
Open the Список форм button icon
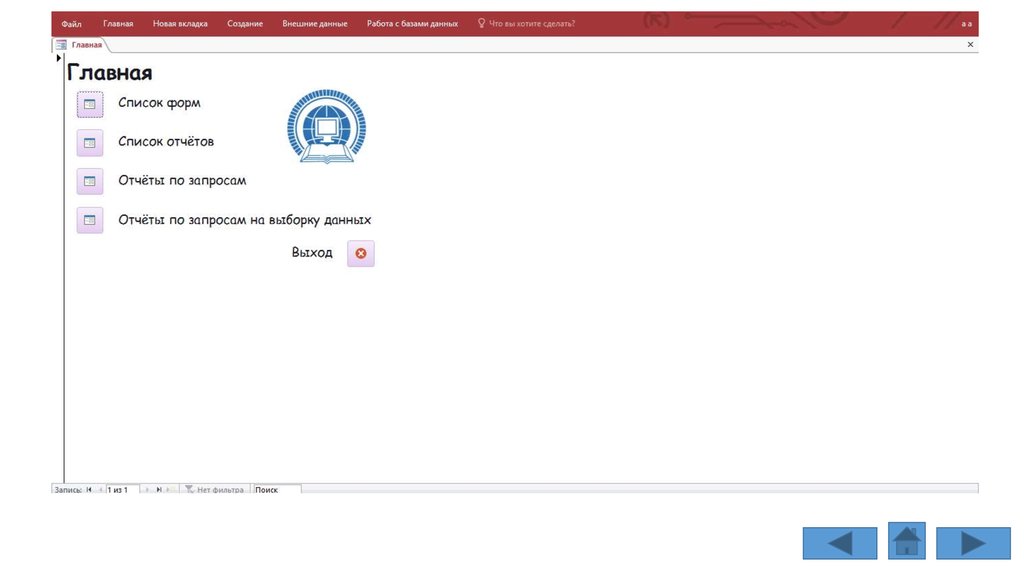coord(90,104)
